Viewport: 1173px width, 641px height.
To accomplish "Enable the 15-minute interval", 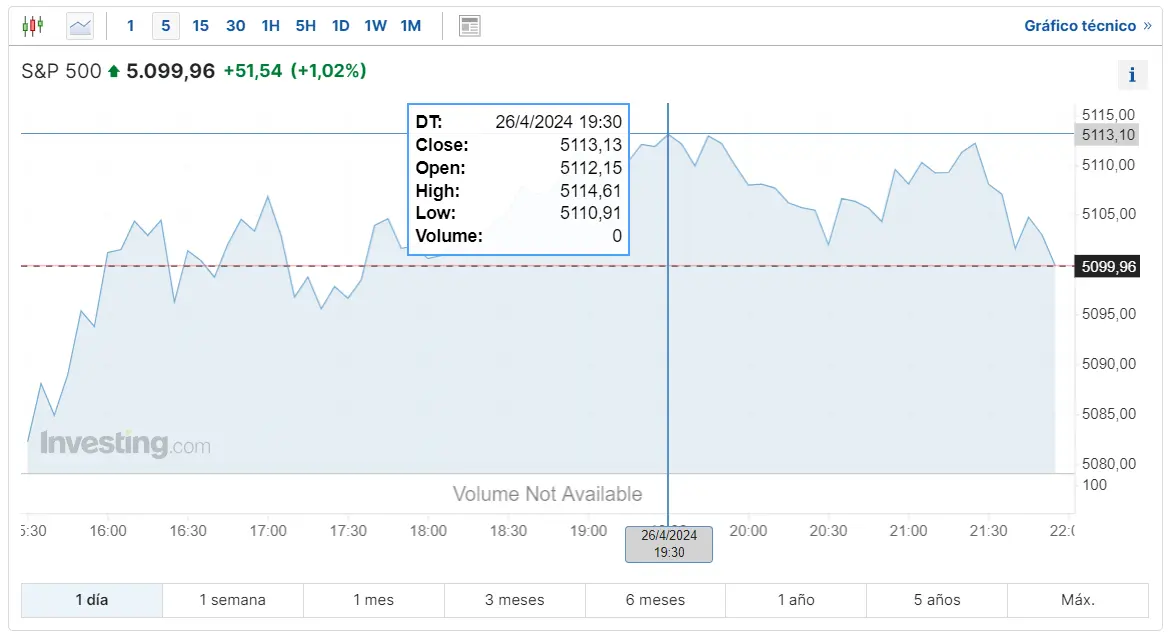I will 200,25.
